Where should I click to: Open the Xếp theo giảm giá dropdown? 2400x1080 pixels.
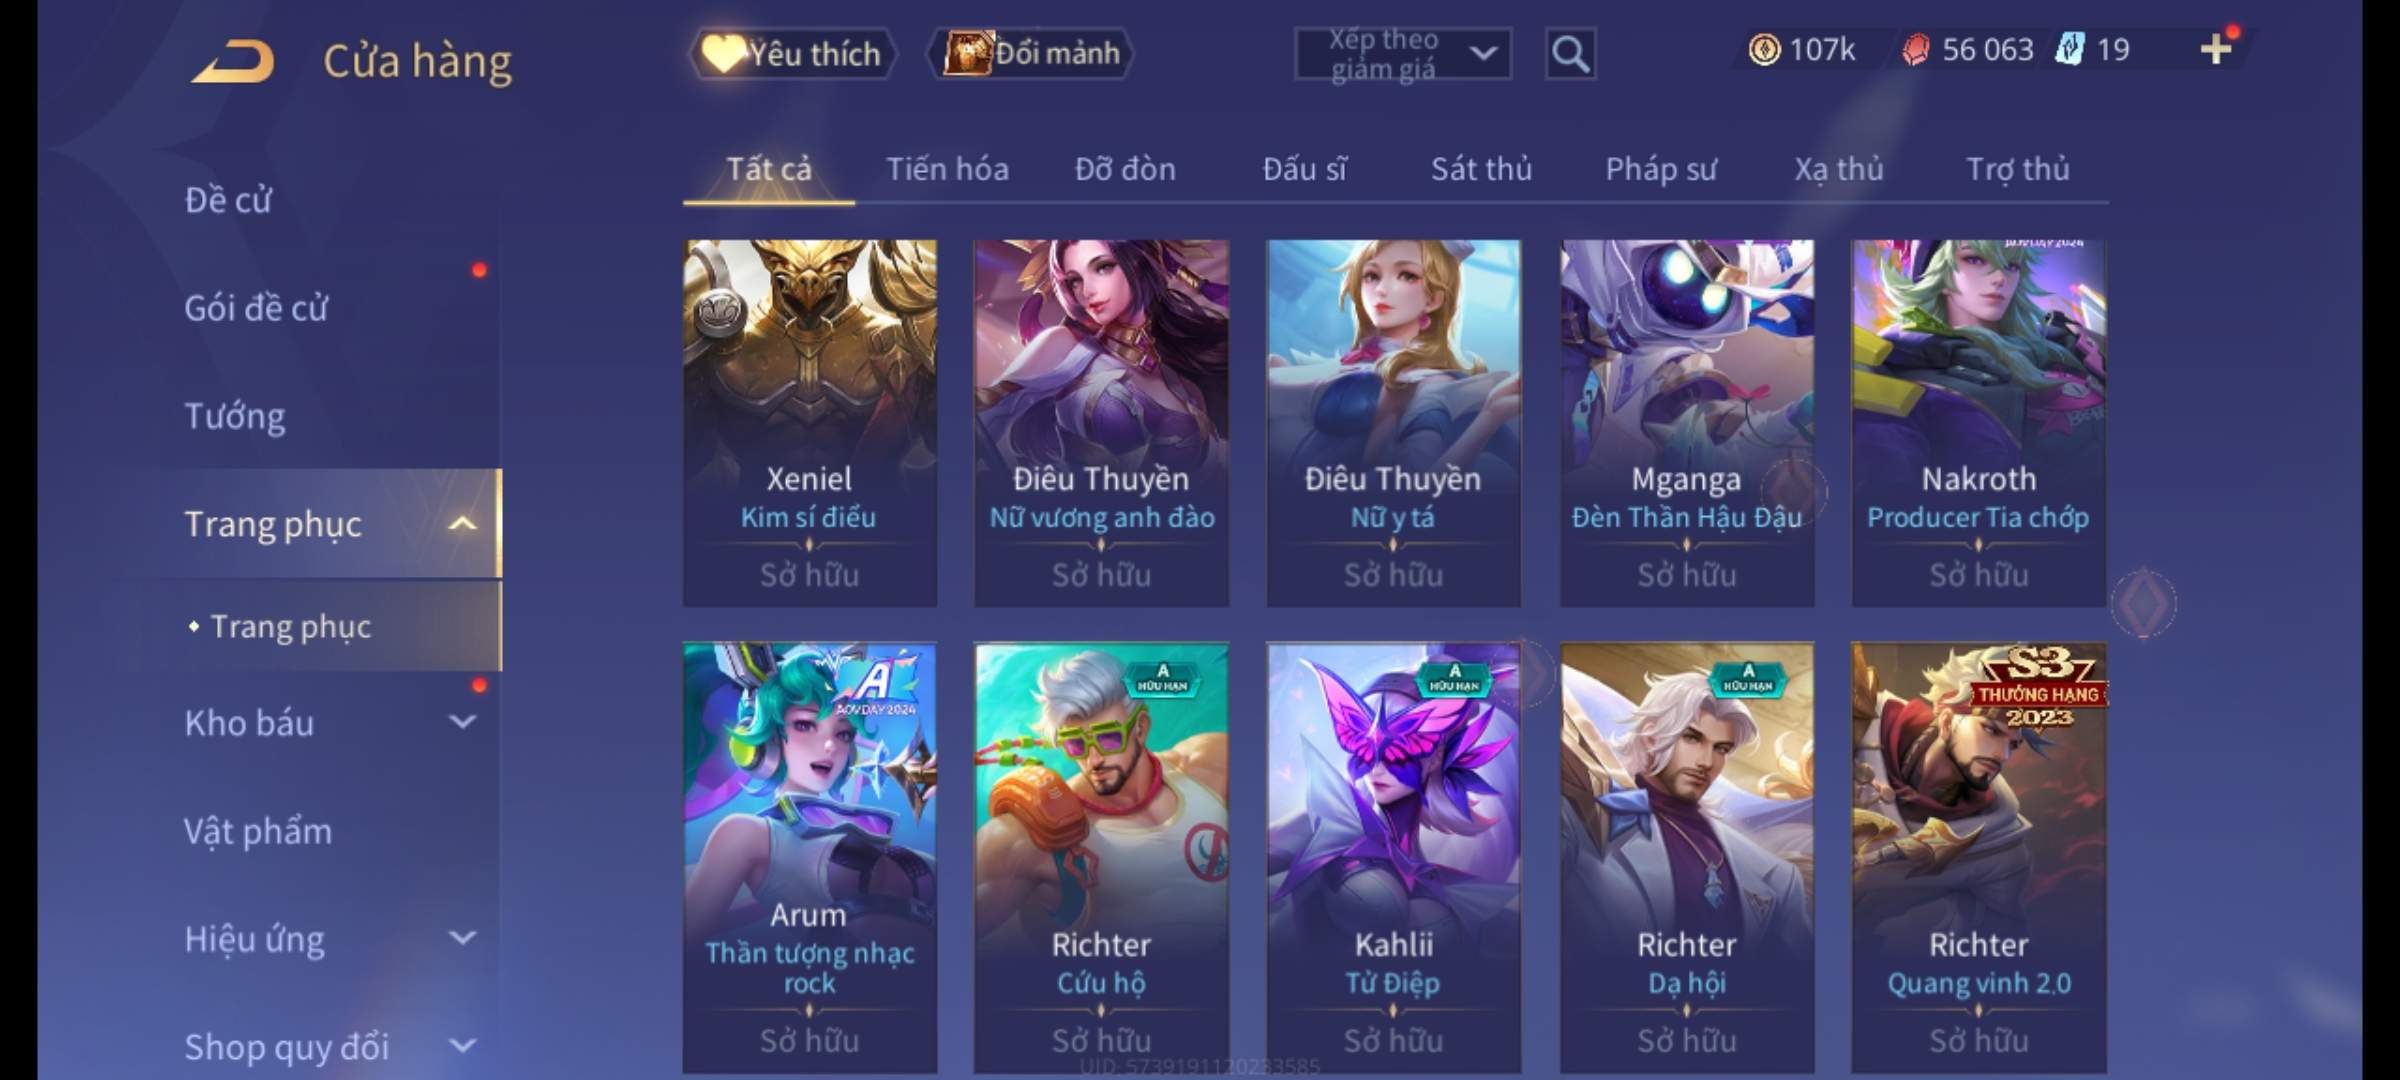click(1402, 54)
